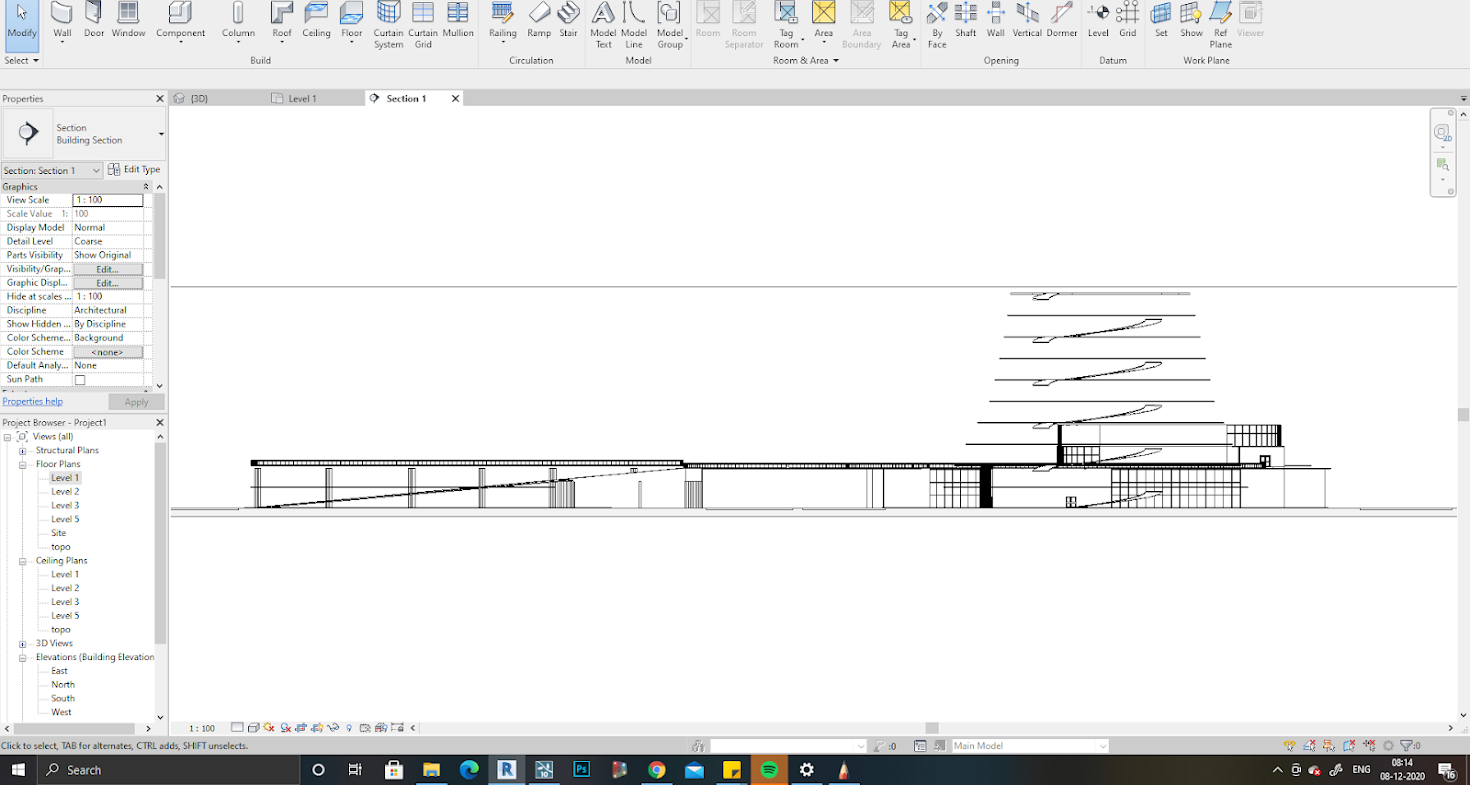Viewport: 1470px width, 785px height.
Task: Select the By Face opening tool
Action: click(x=936, y=26)
